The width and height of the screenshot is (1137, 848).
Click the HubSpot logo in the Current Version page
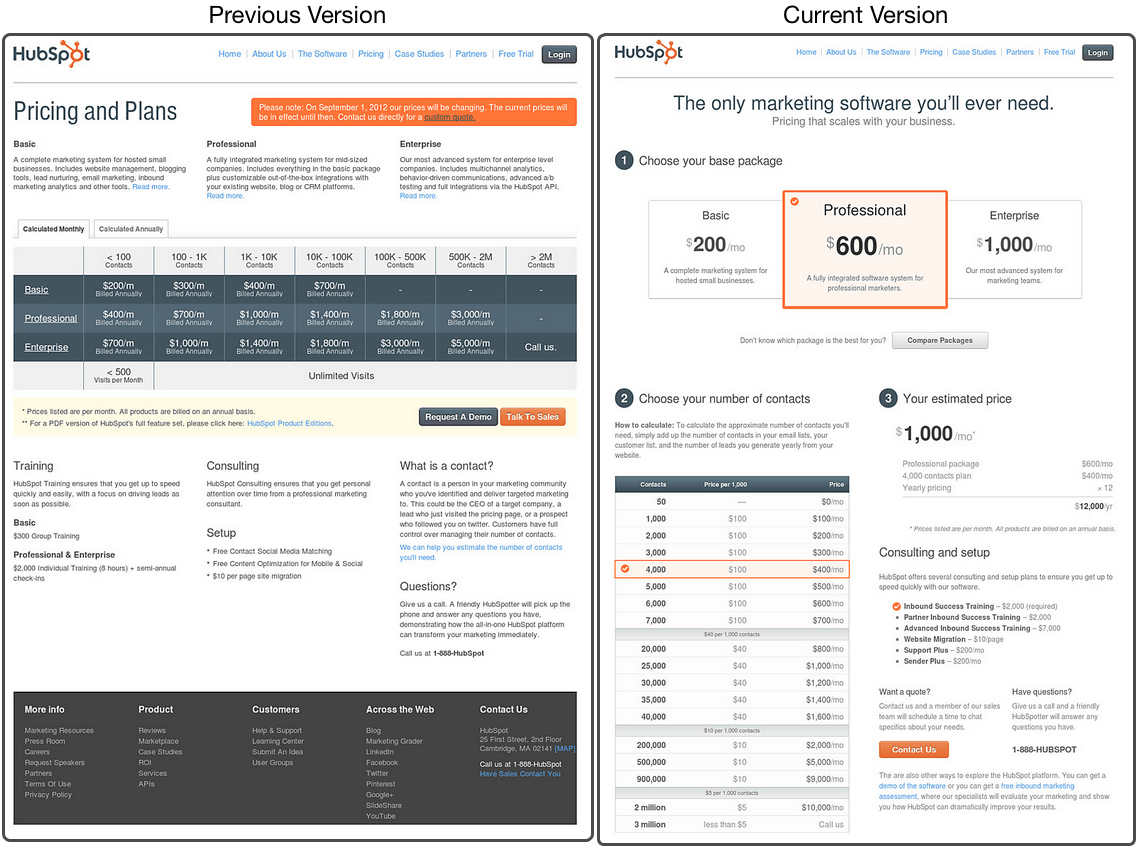pyautogui.click(x=648, y=52)
